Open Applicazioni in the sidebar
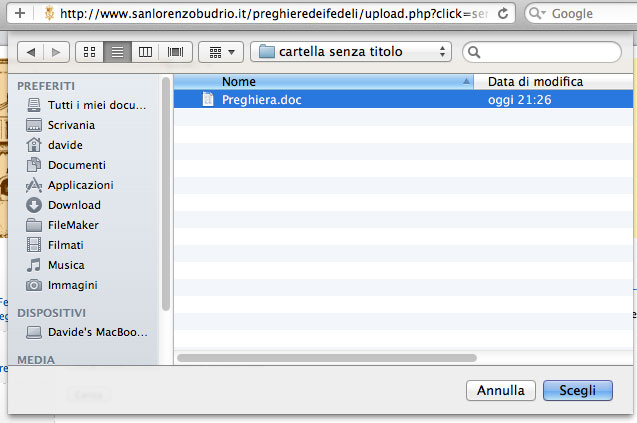 [x=70, y=185]
